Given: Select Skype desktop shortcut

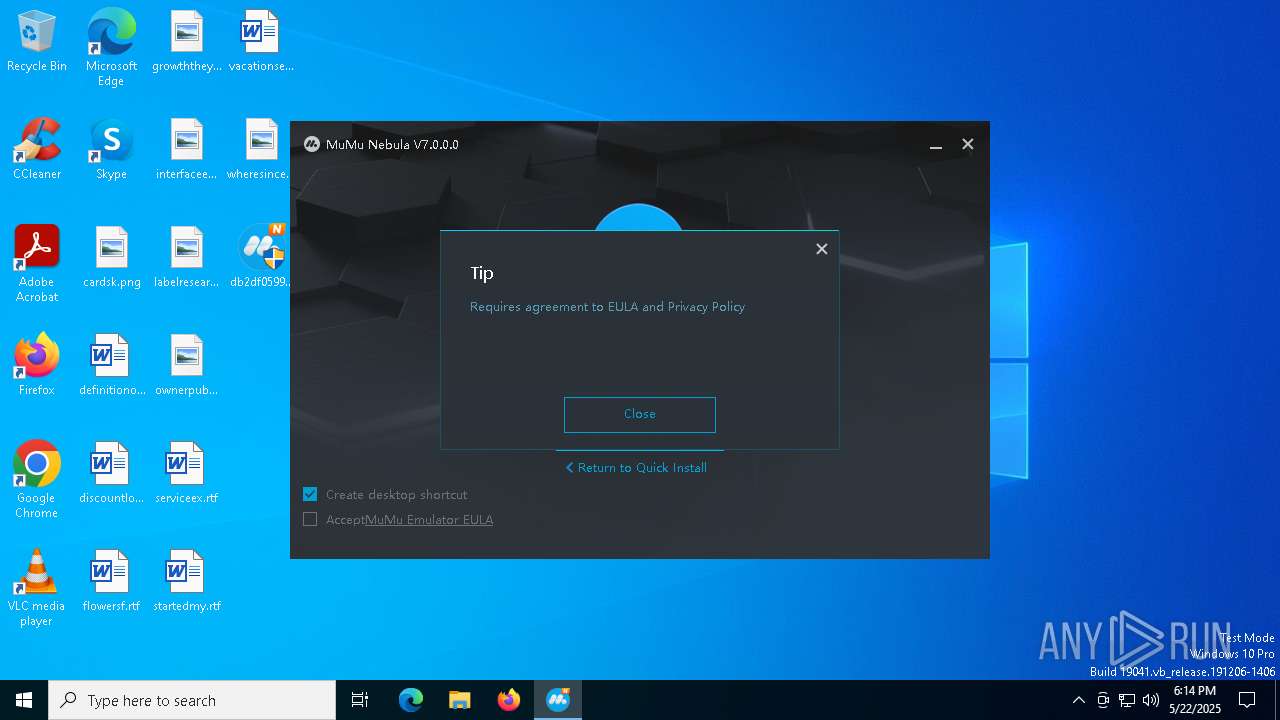Looking at the screenshot, I should (111, 150).
